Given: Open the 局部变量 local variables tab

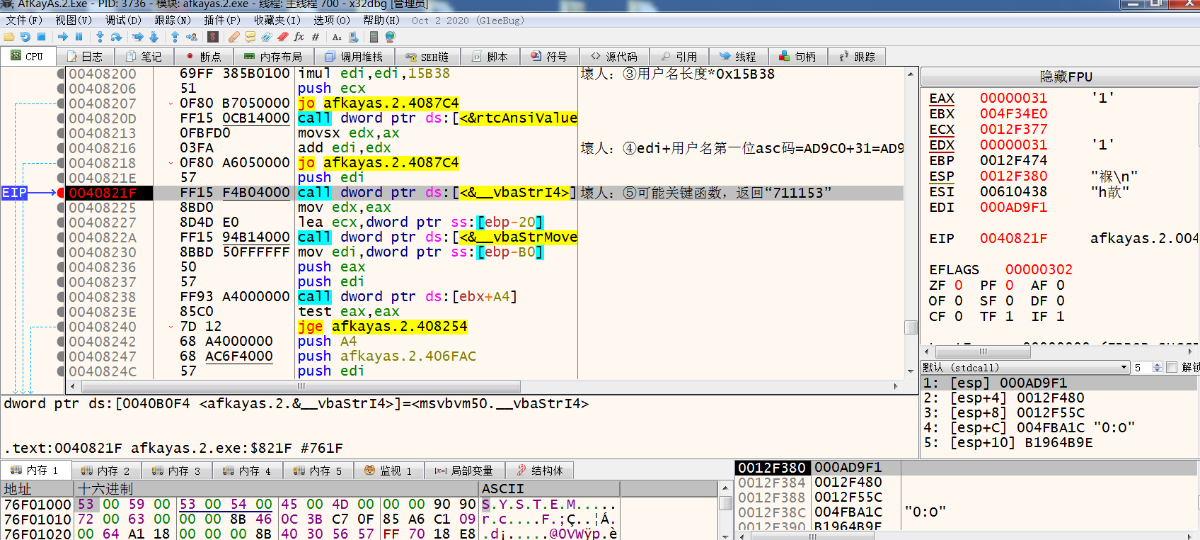Looking at the screenshot, I should 466,470.
